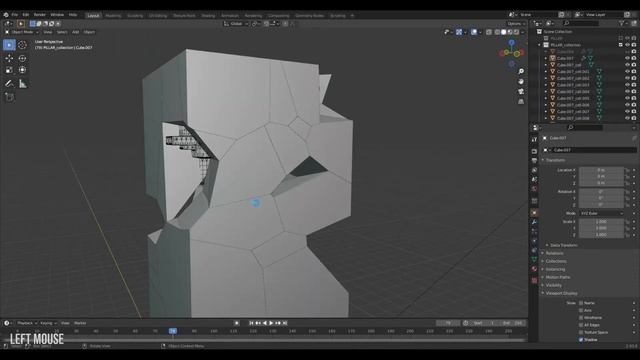Switch perspective/orthographic with the grid icon

click(x=521, y=101)
